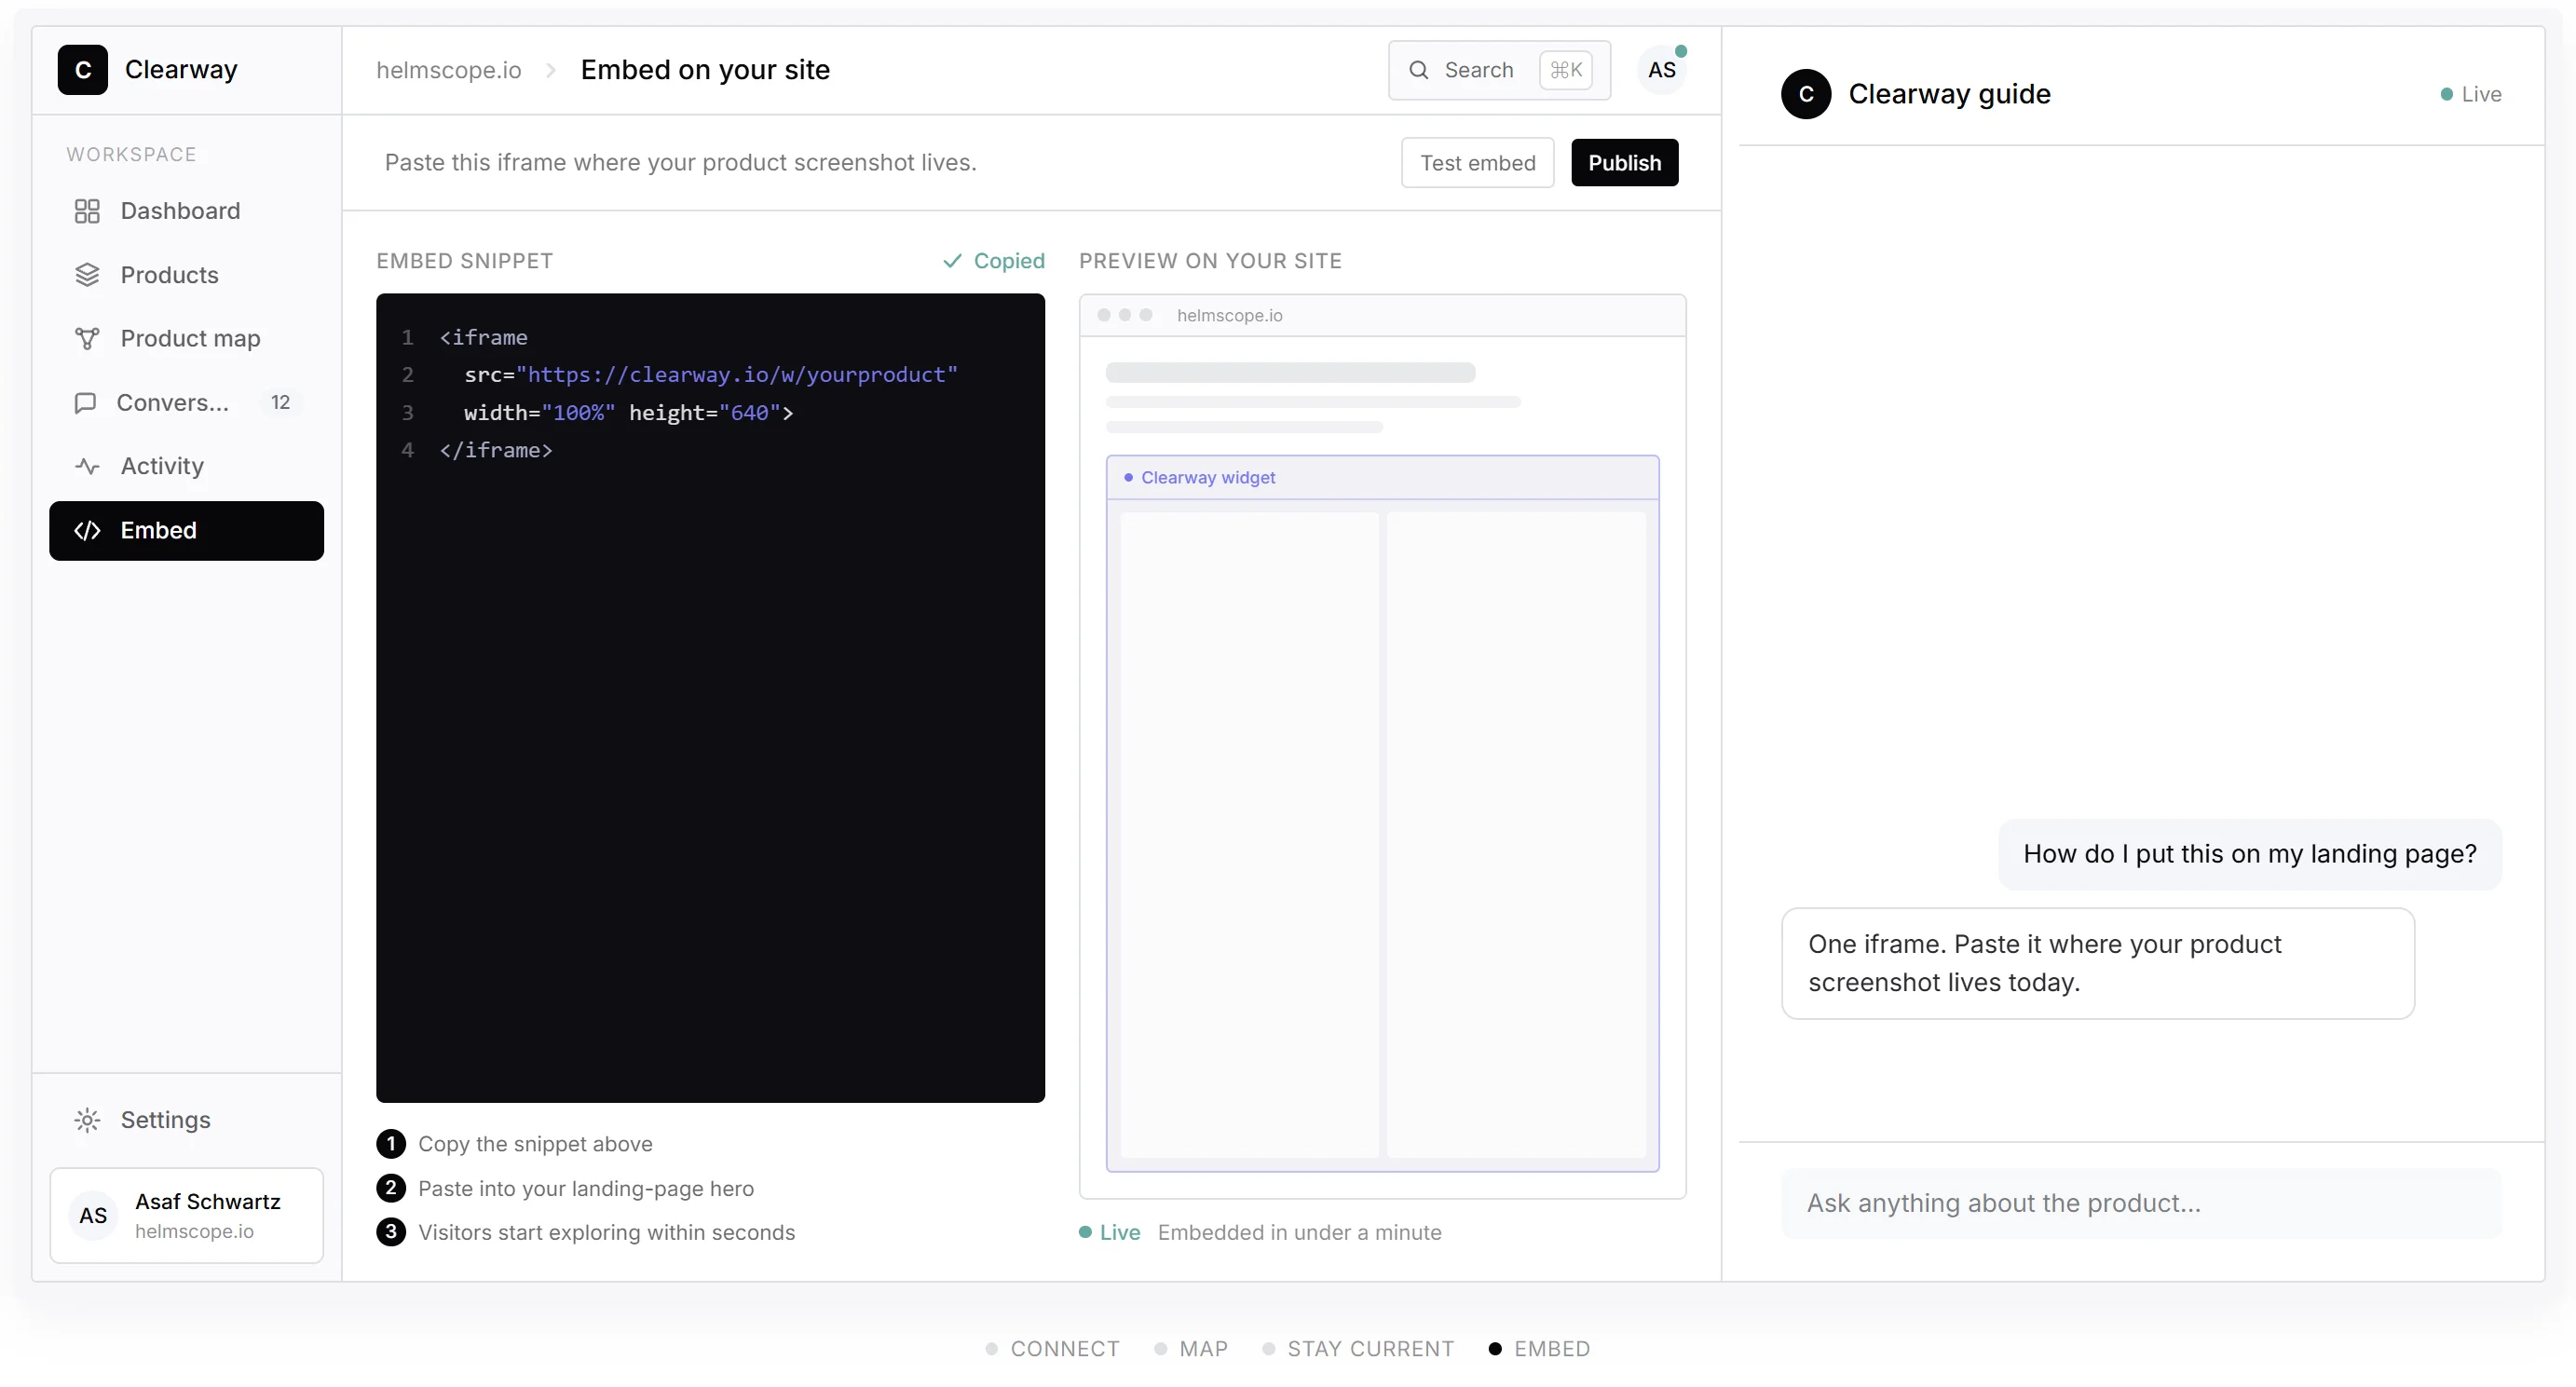This screenshot has width=2576, height=1387.
Task: Click the Ask anything about the product input
Action: 2142,1203
